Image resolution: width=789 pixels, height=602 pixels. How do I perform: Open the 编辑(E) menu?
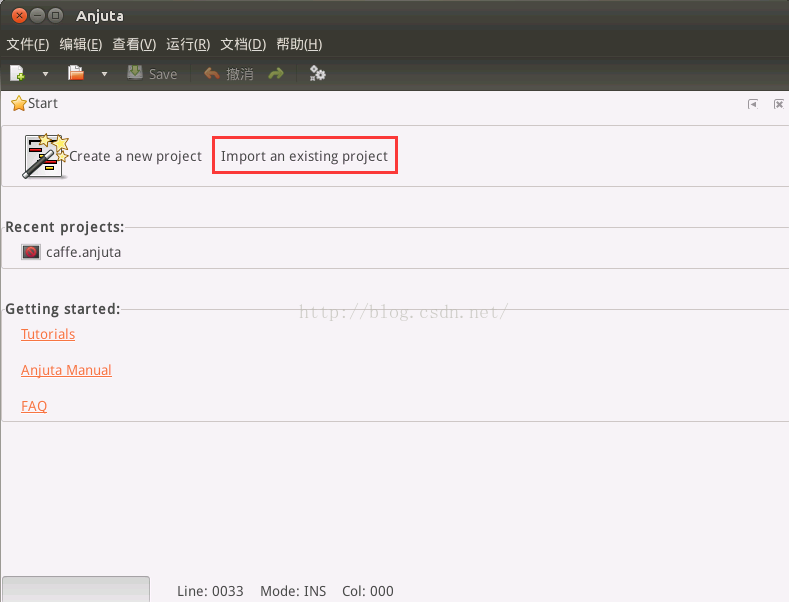[81, 44]
